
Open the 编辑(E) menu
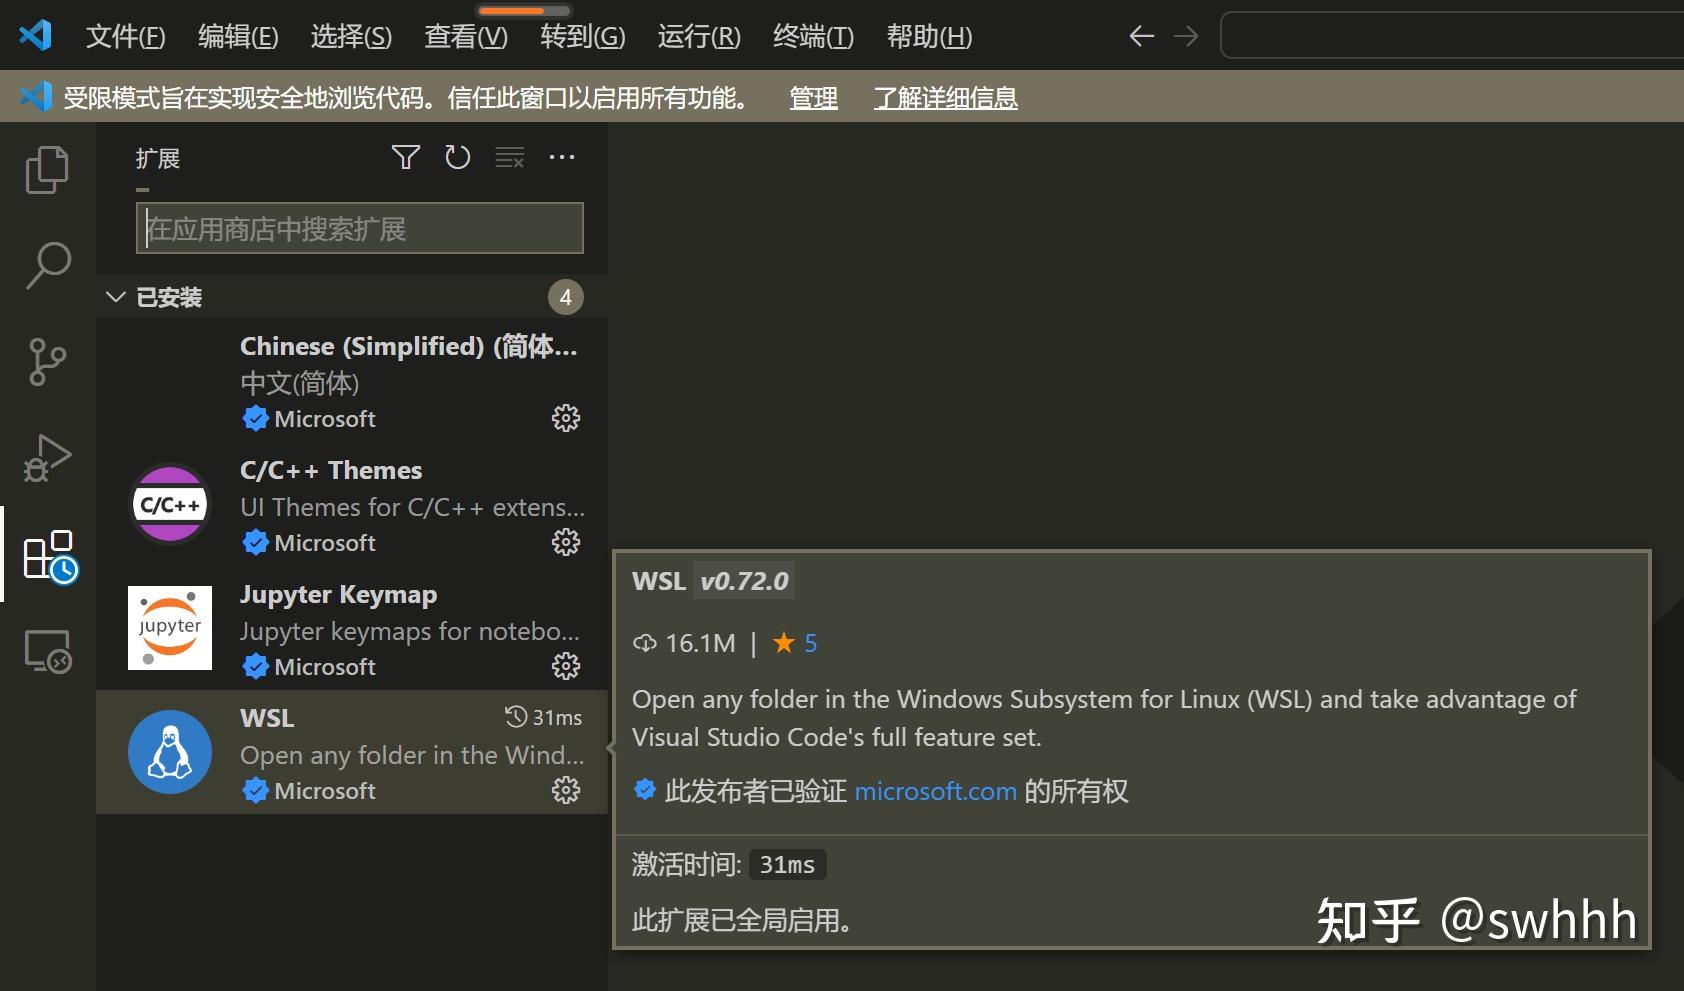238,37
